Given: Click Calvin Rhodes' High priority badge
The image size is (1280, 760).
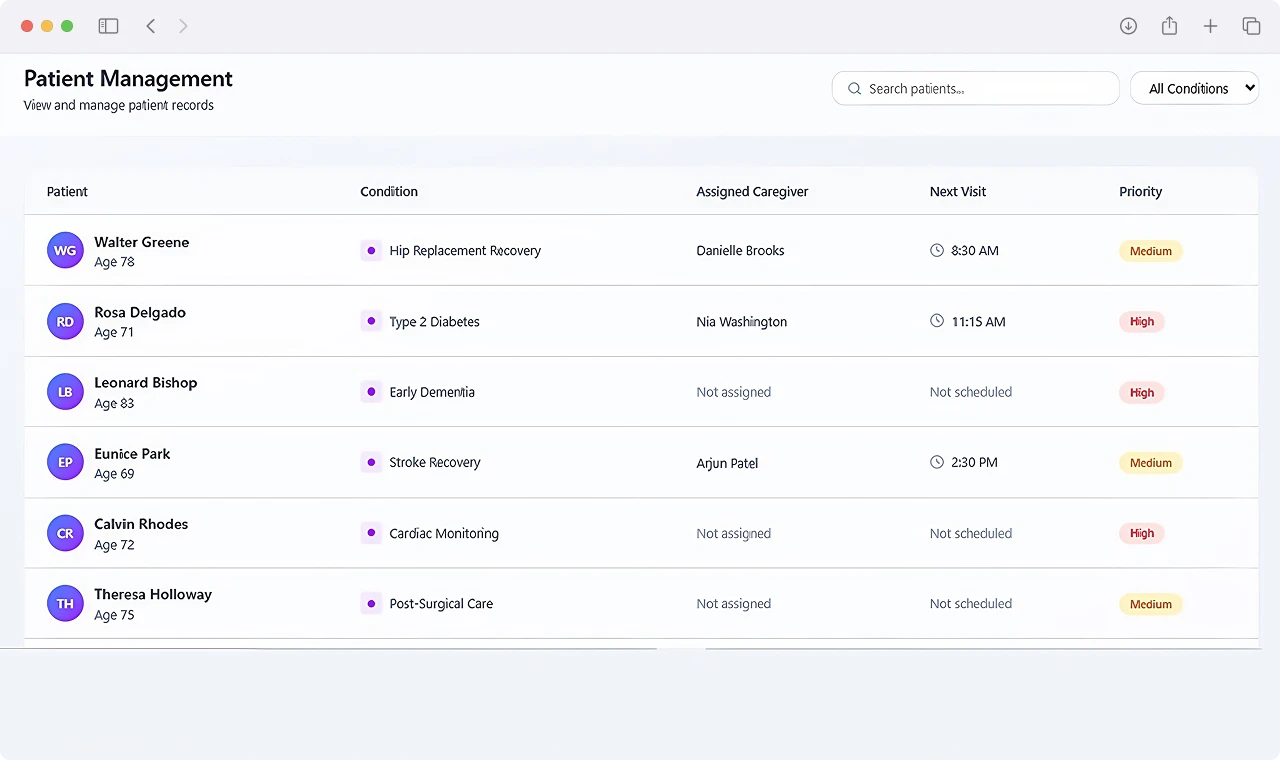Looking at the screenshot, I should click(x=1142, y=533).
